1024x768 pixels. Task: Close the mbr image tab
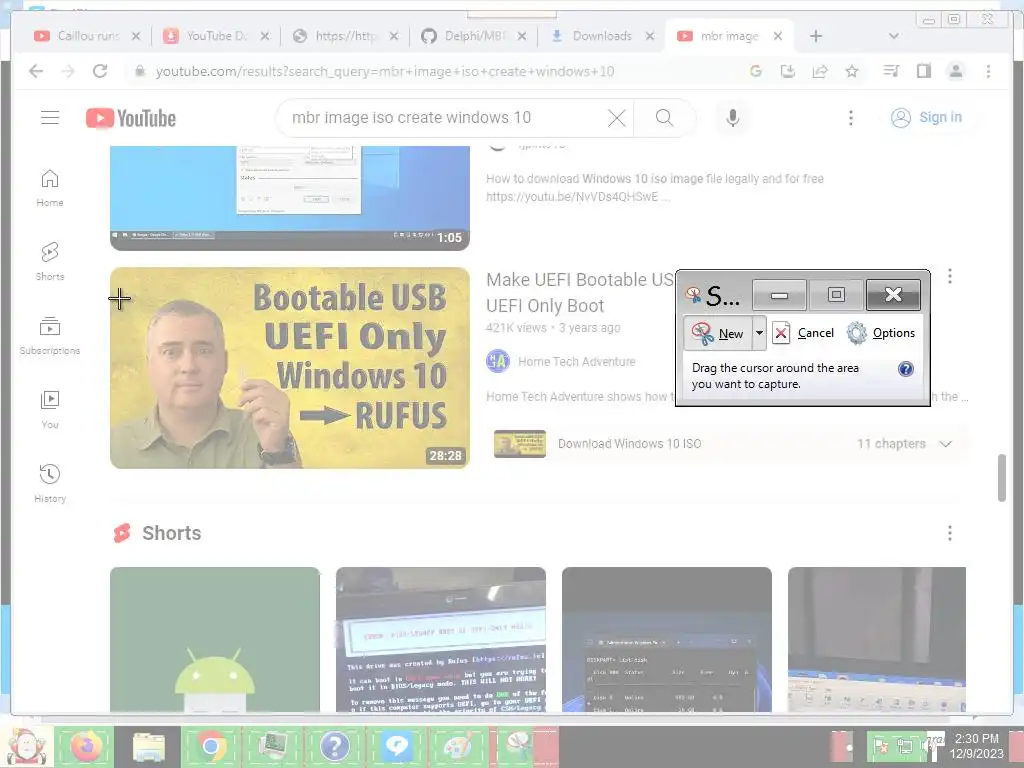(x=777, y=36)
